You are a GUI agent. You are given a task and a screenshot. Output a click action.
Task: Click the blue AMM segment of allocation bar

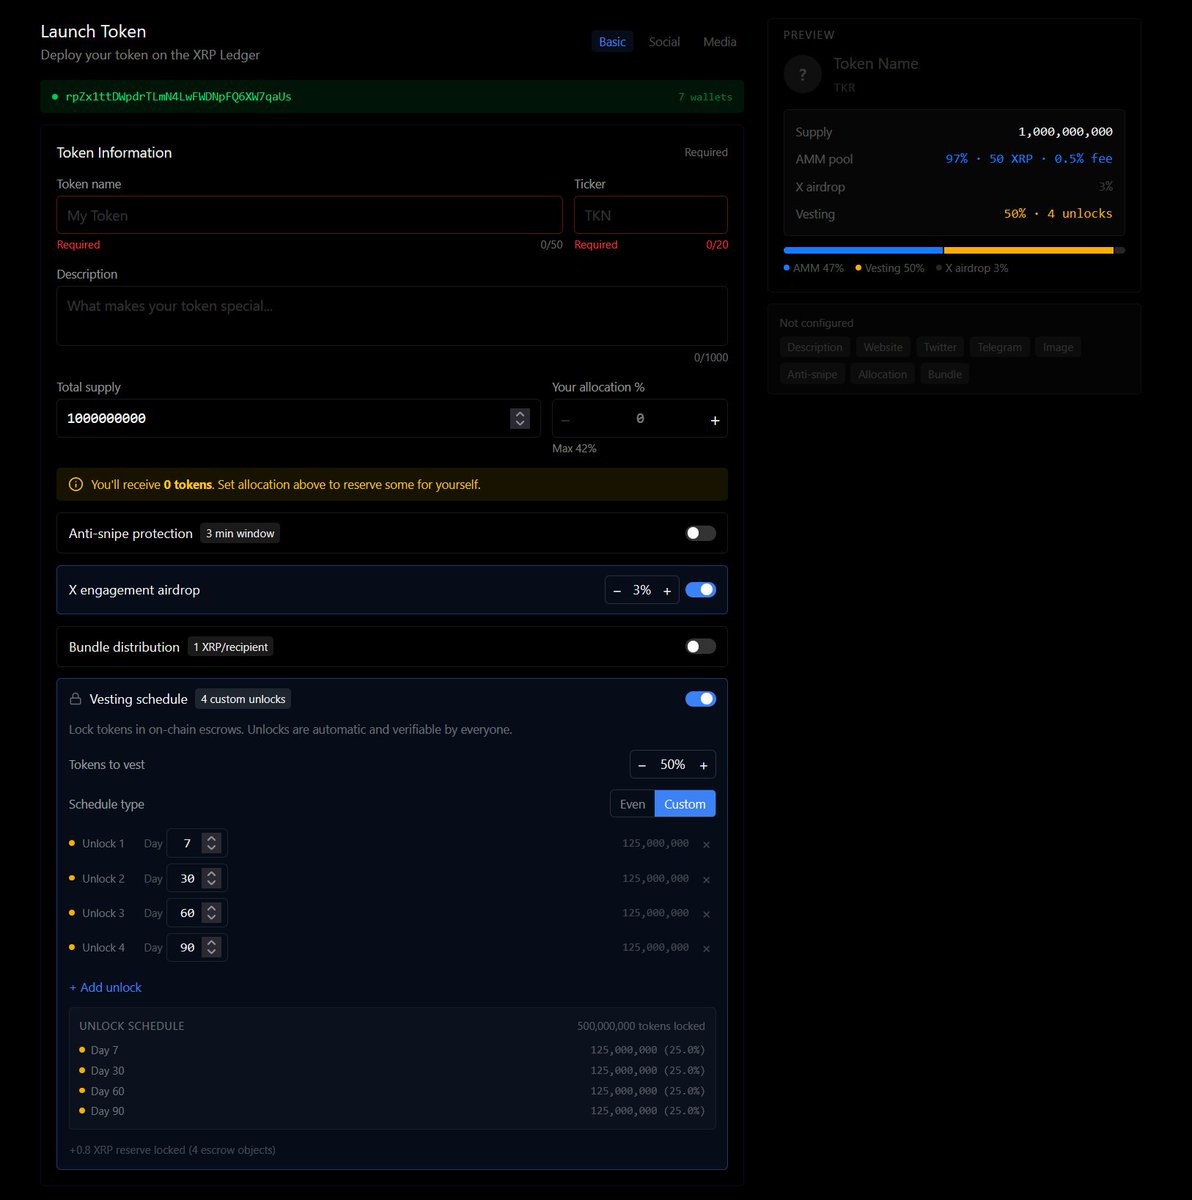point(863,250)
